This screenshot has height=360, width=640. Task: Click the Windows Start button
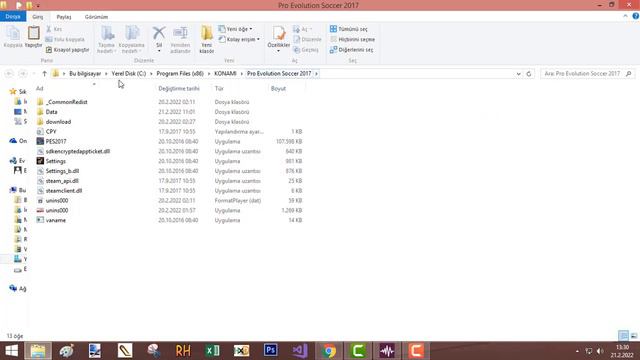tap(11, 351)
